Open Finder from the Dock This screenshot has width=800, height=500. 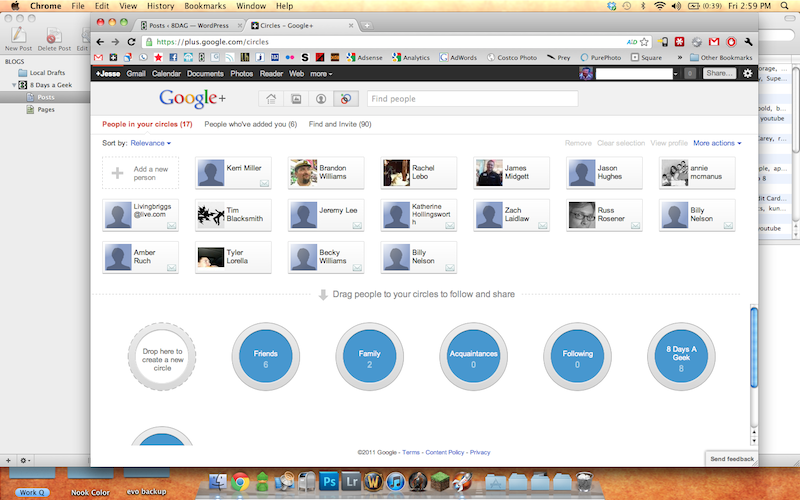tap(218, 482)
